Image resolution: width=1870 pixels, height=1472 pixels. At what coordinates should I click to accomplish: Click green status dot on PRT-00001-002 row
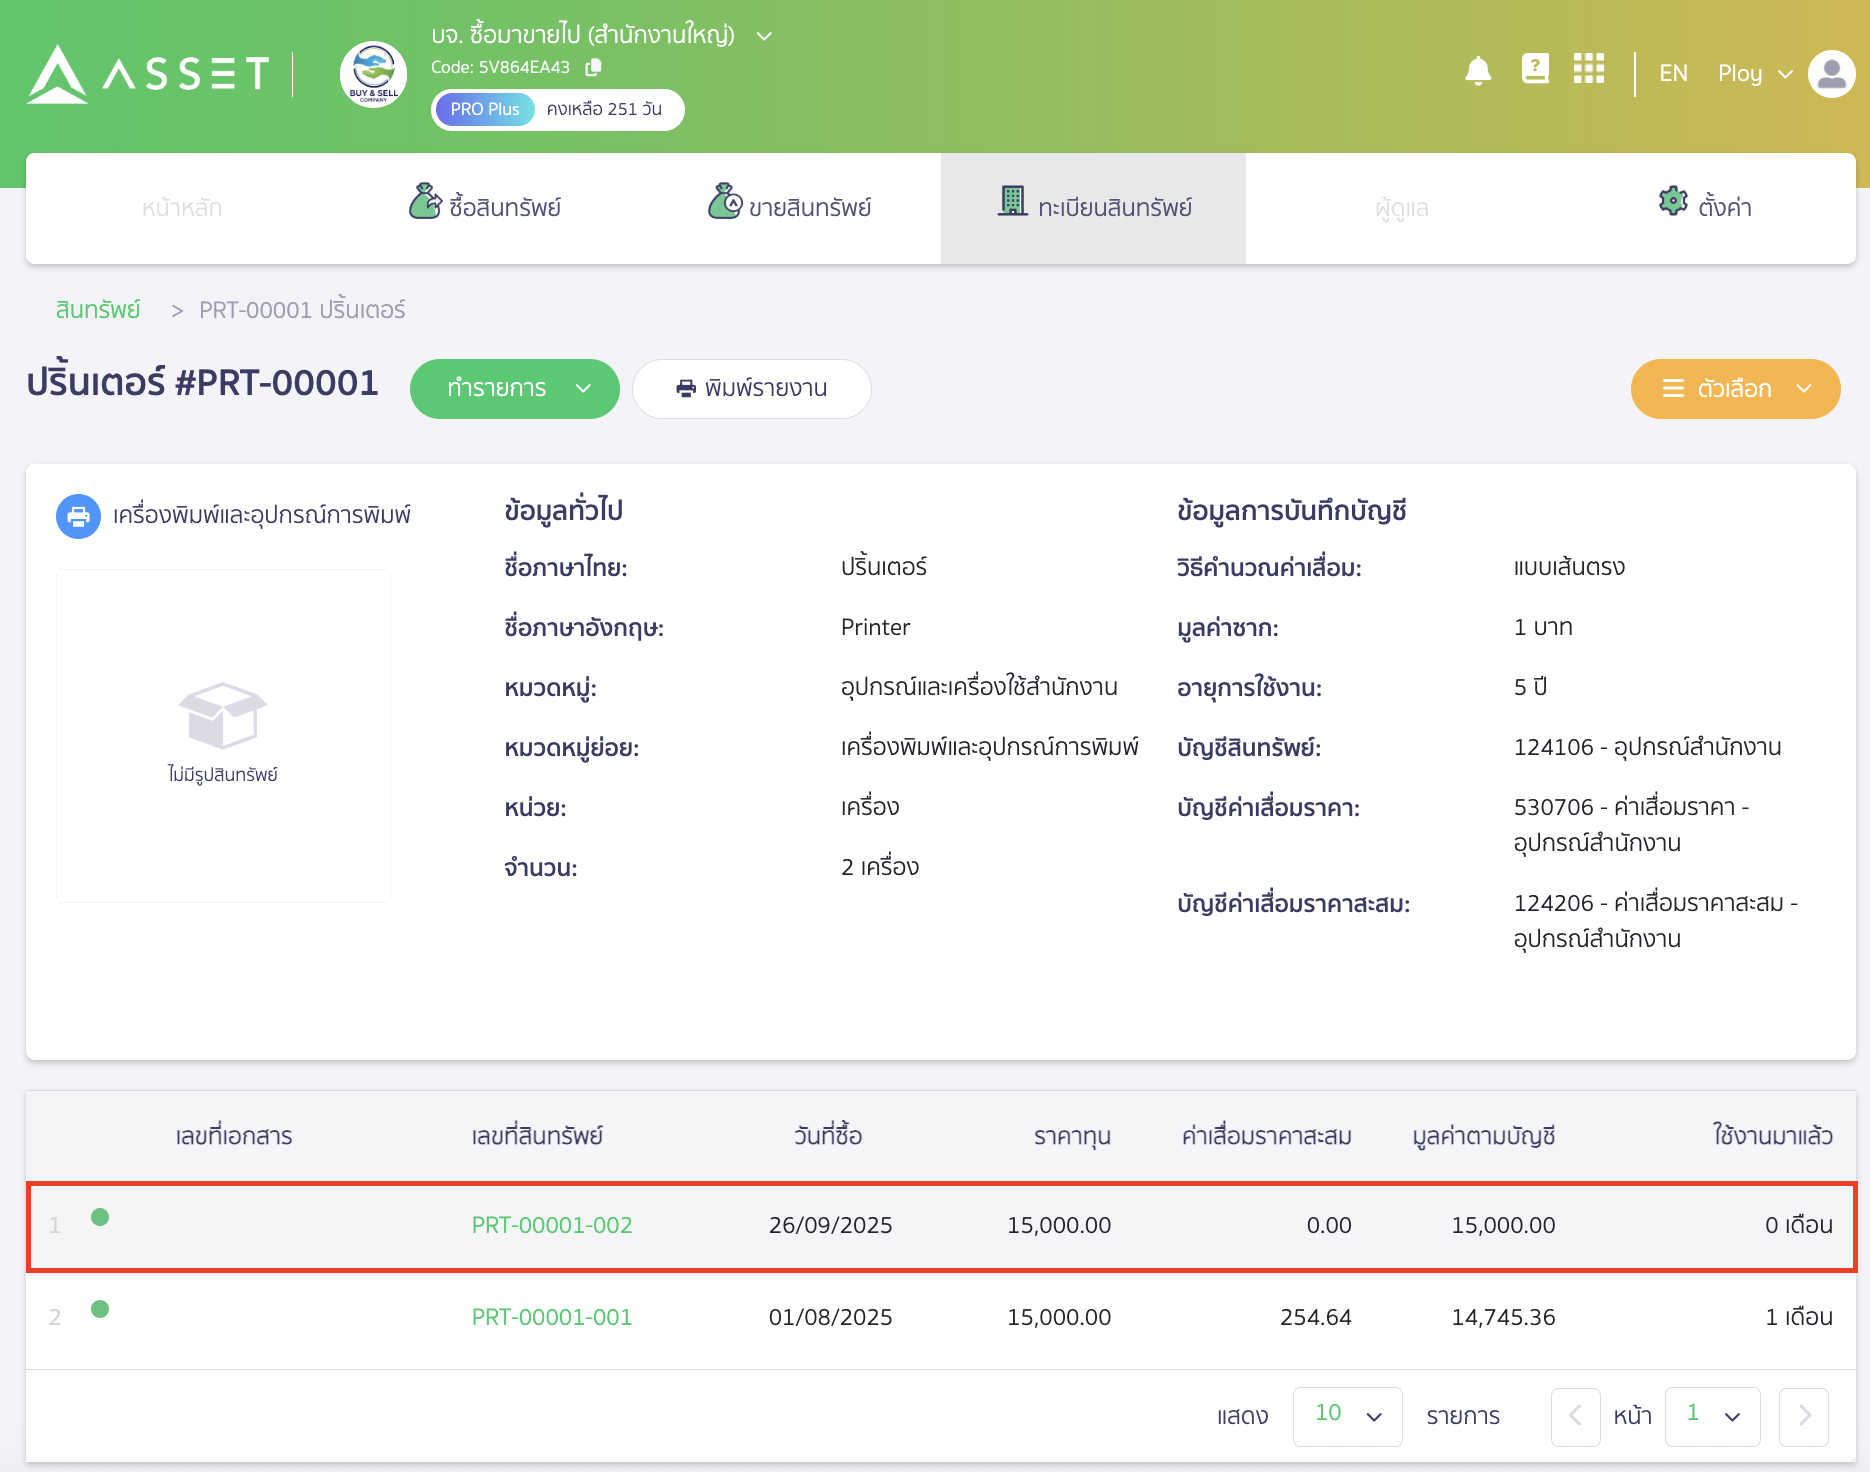tap(100, 1218)
